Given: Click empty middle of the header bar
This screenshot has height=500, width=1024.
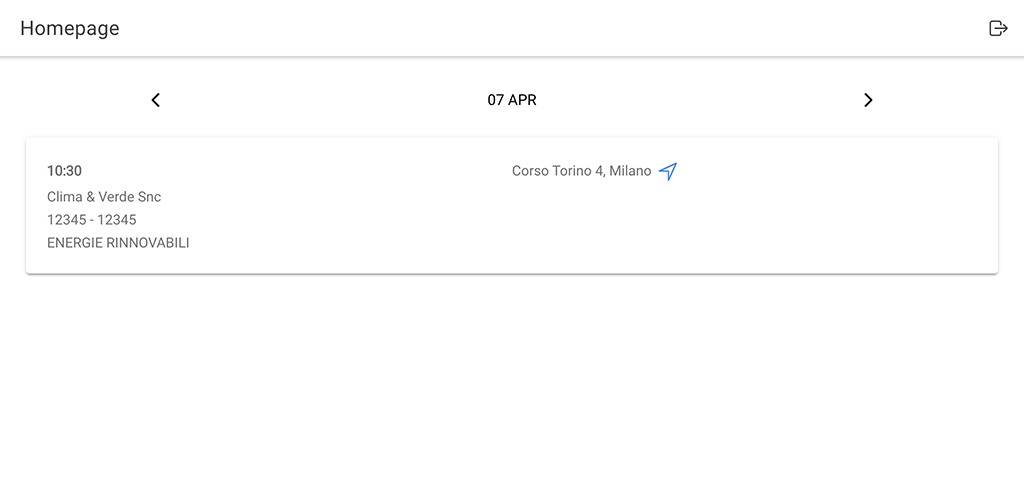Looking at the screenshot, I should pyautogui.click(x=512, y=28).
